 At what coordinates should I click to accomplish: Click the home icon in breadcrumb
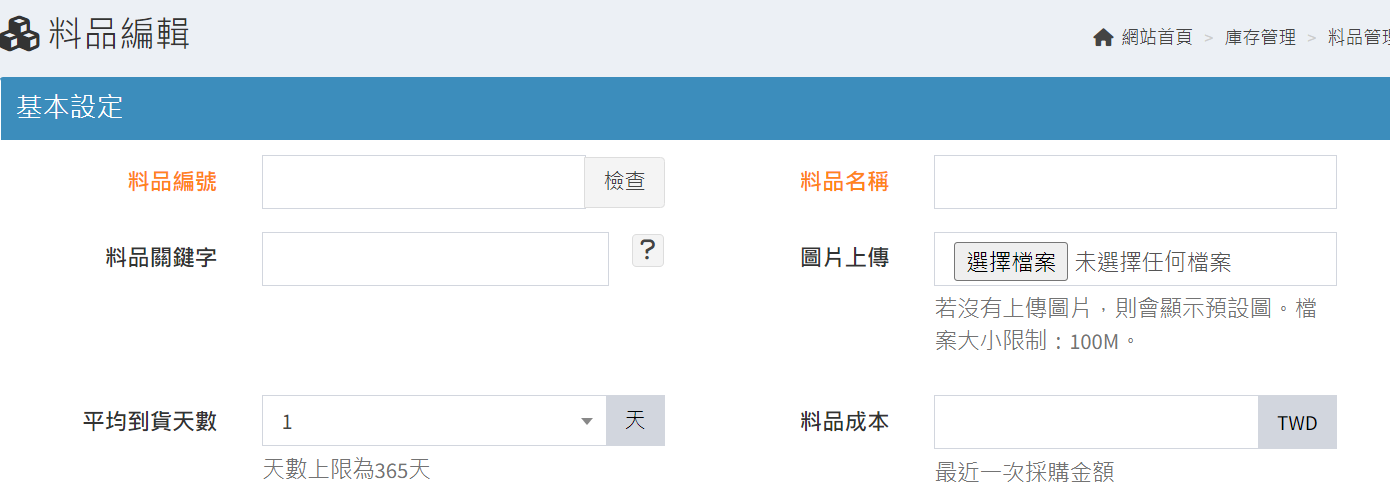coord(1103,38)
